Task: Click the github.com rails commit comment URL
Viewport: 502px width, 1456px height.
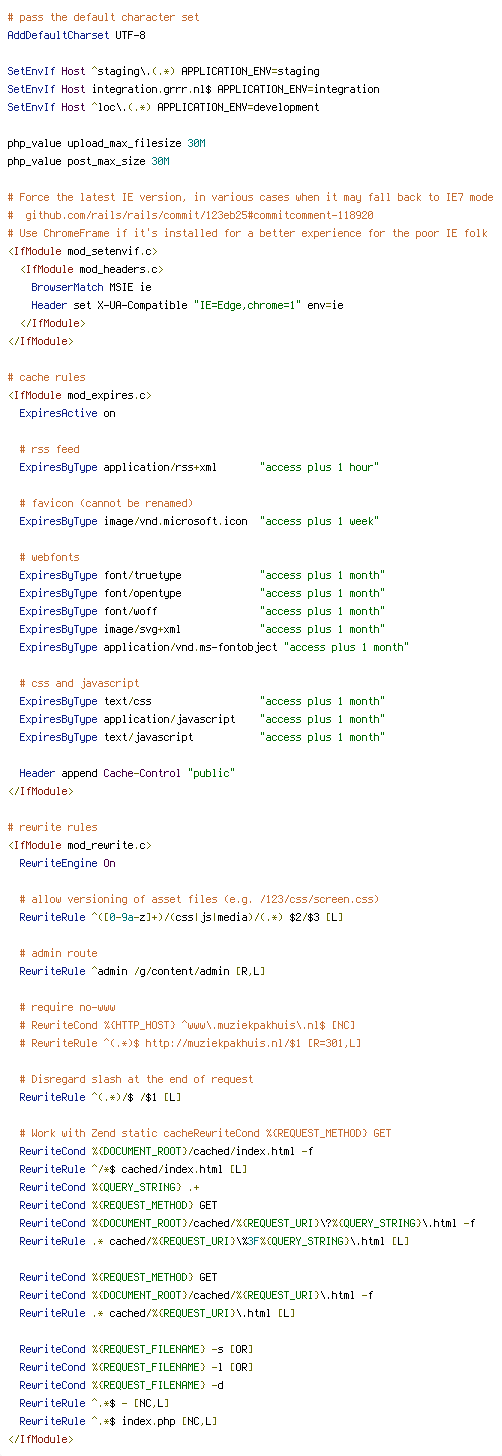Action: 200,215
